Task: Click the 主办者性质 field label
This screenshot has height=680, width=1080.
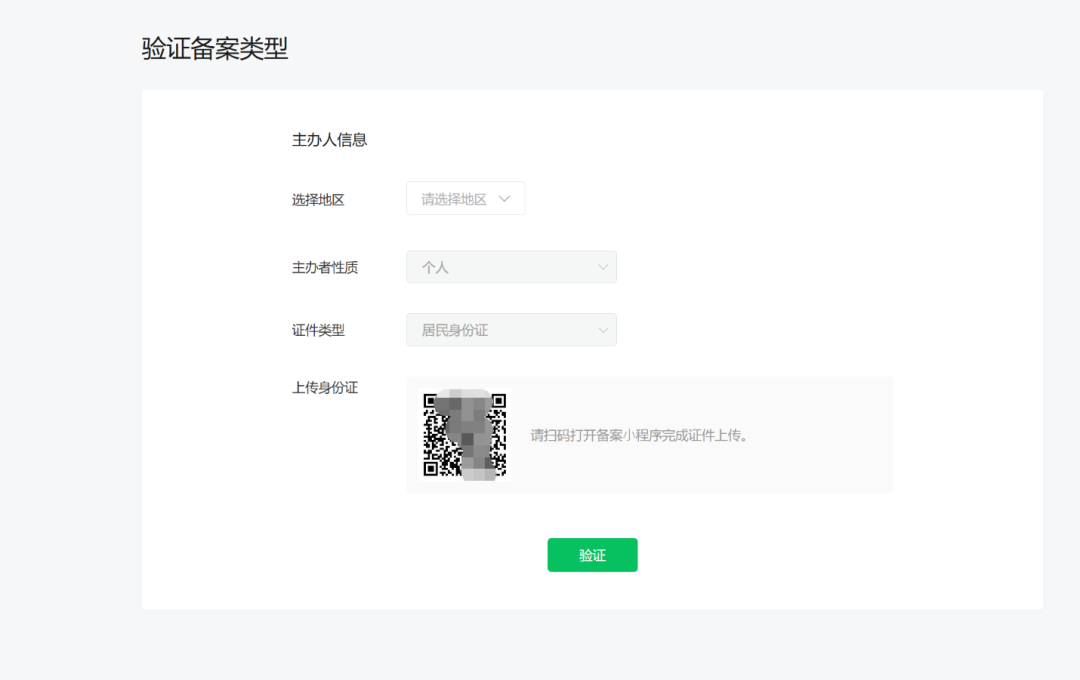Action: [325, 267]
